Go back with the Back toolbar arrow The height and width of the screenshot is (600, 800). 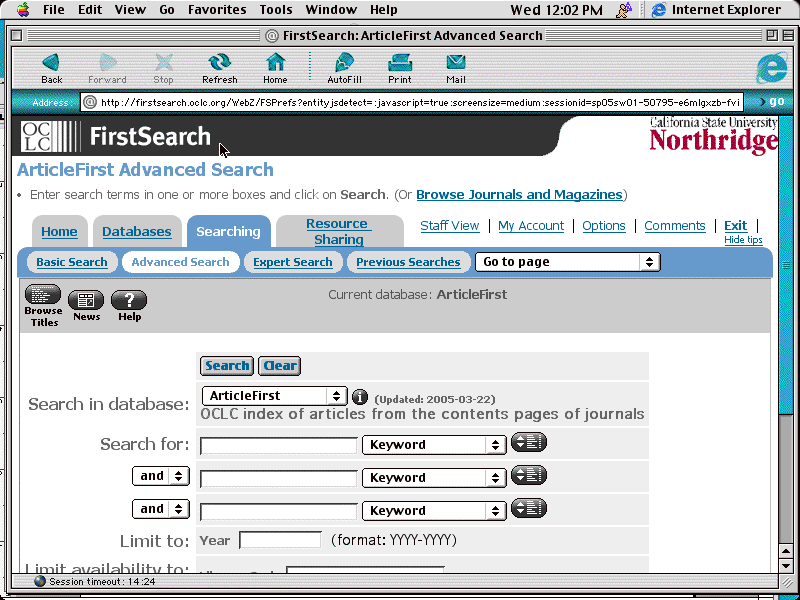pos(52,68)
